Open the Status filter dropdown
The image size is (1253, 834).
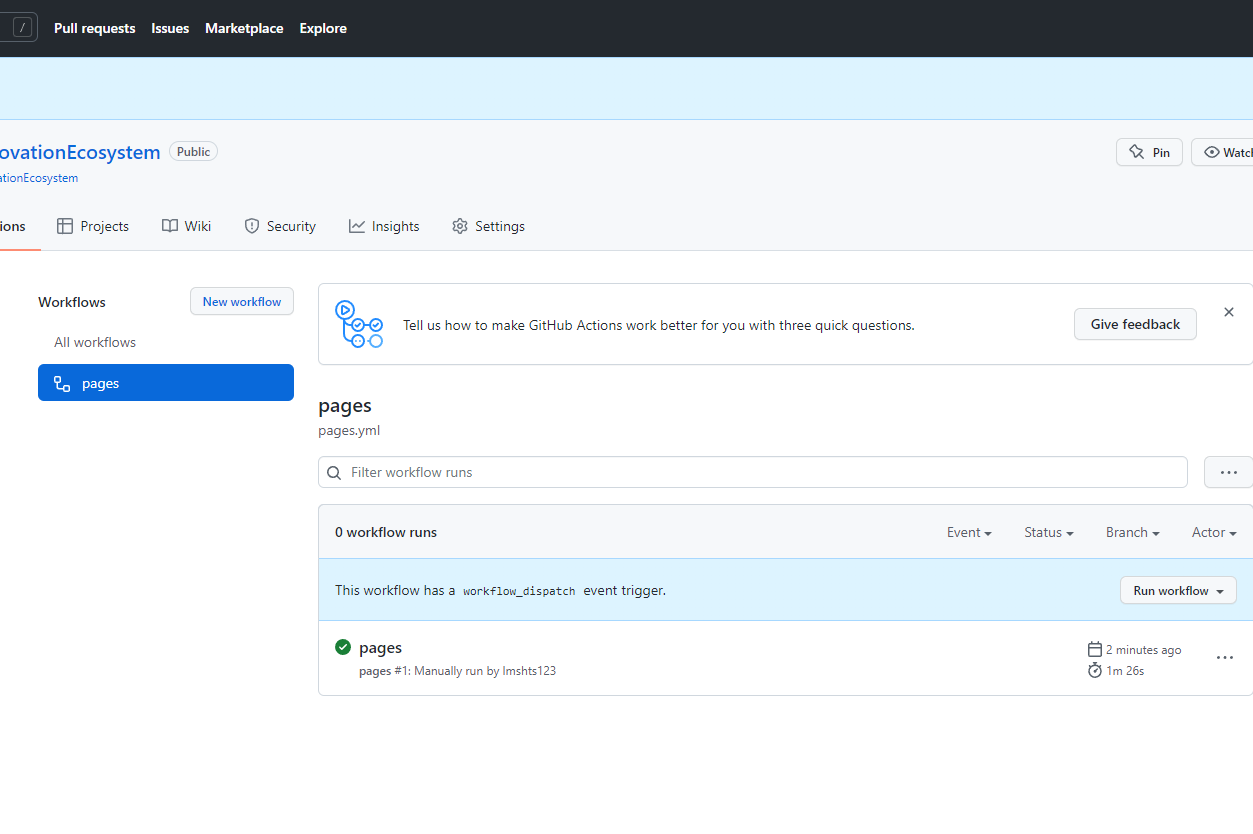[x=1048, y=532]
